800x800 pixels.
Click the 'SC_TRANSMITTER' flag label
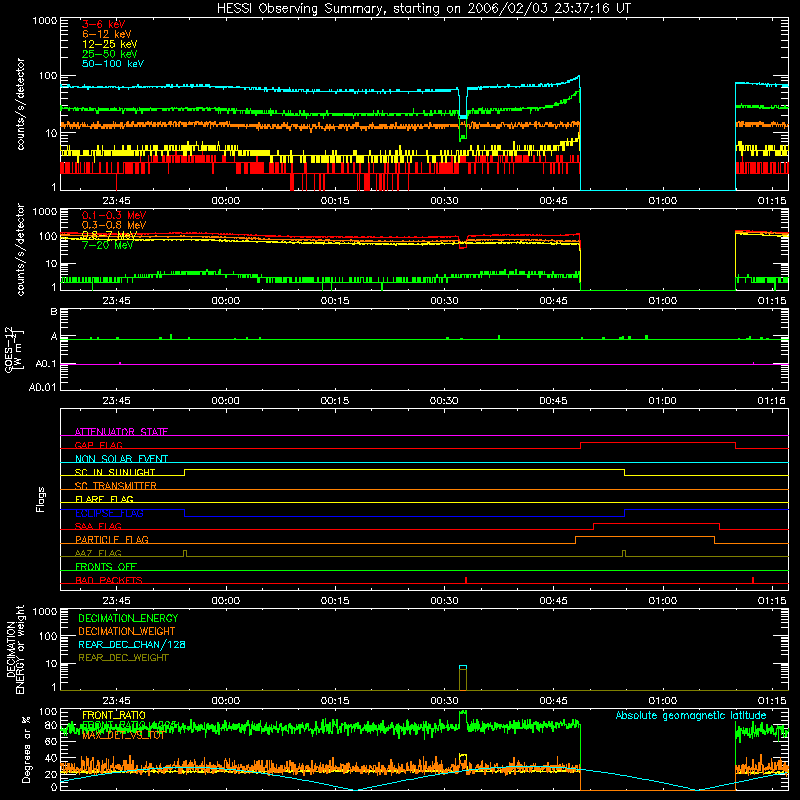click(116, 486)
